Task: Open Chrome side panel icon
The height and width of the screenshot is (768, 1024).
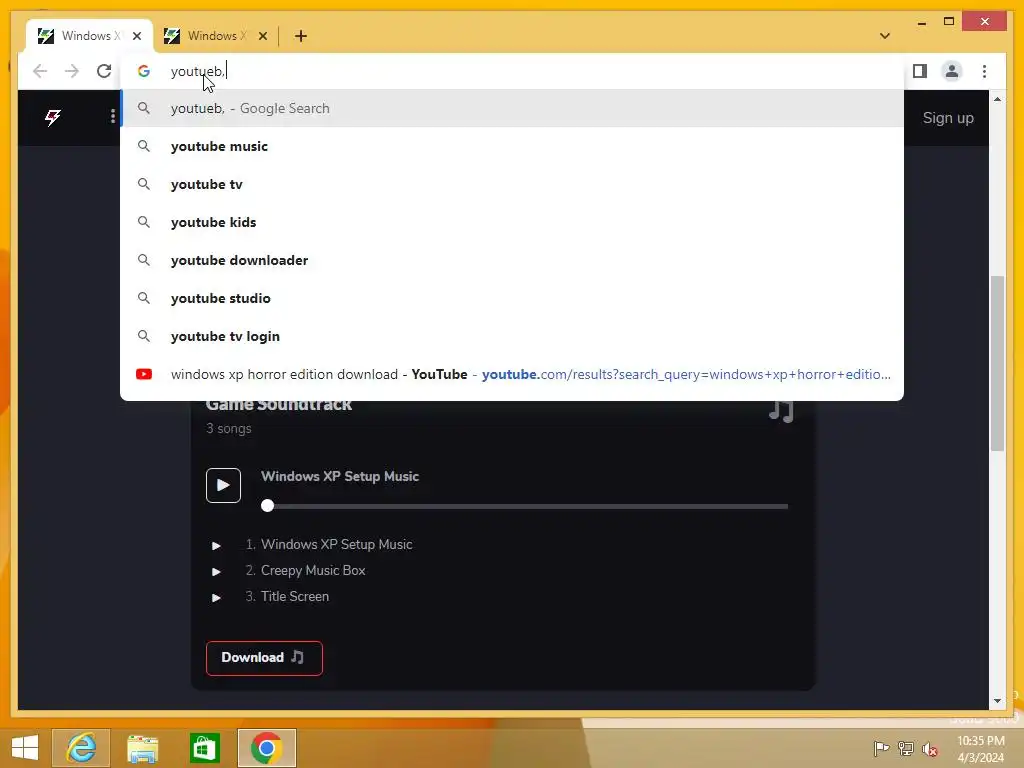Action: pyautogui.click(x=920, y=71)
